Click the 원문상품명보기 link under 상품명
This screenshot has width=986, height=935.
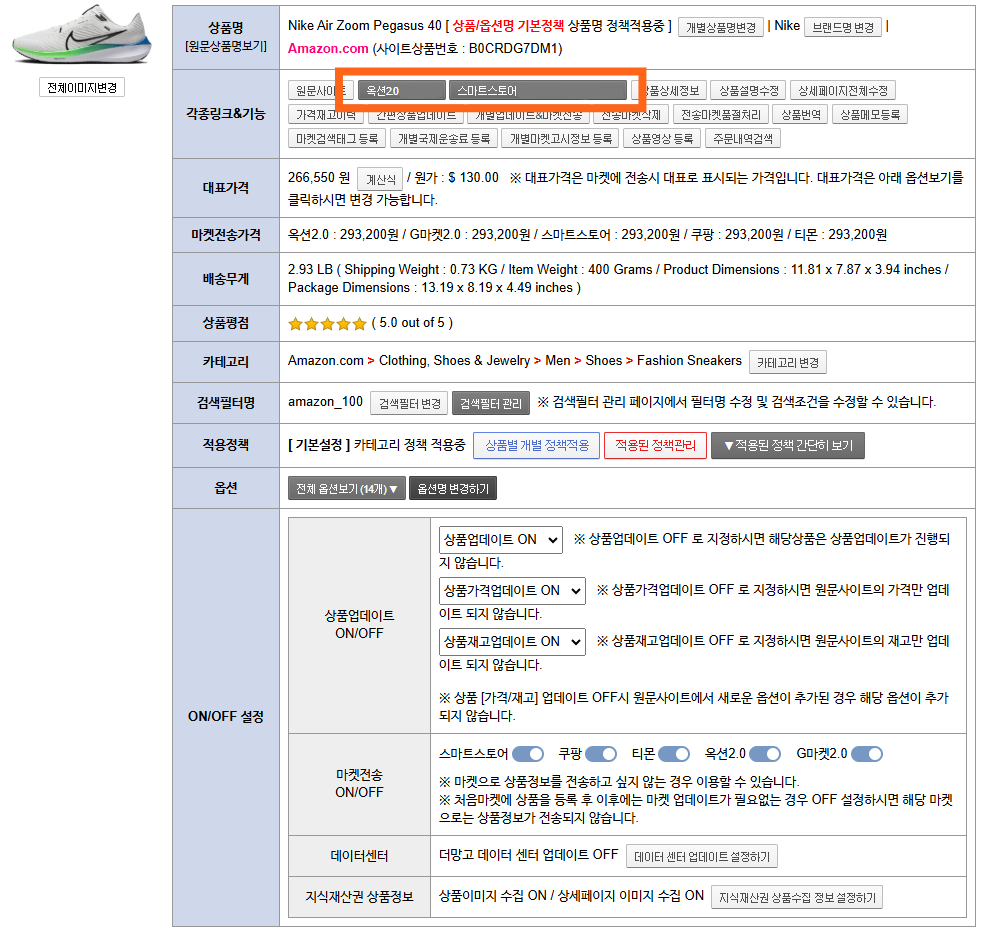click(225, 46)
